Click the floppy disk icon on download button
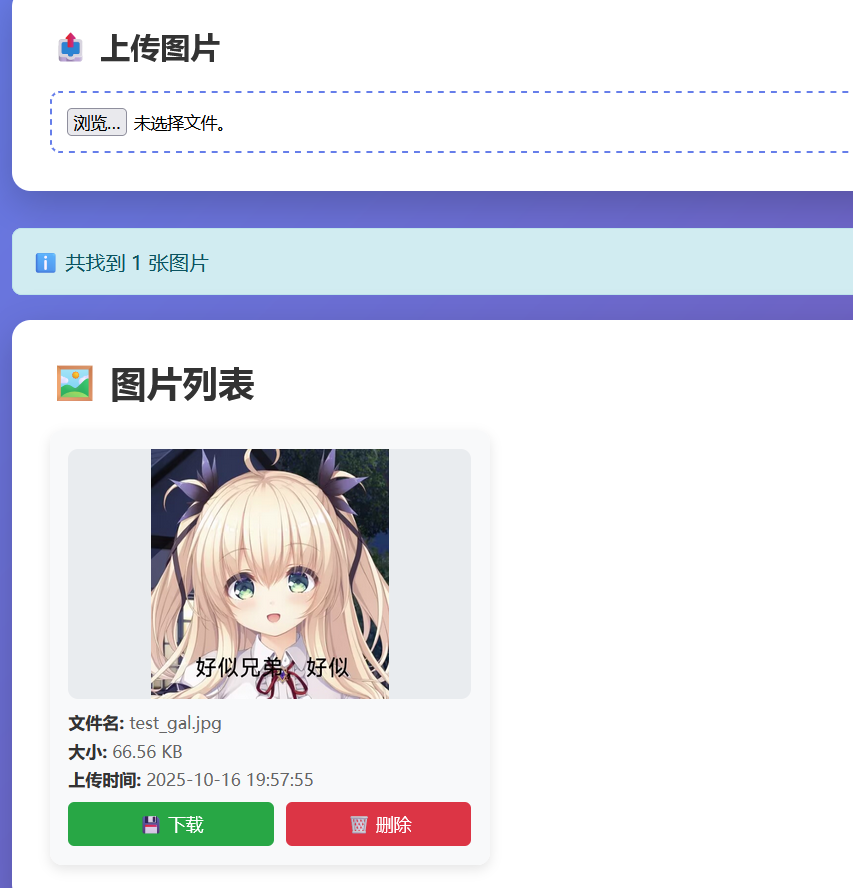853x888 pixels. pyautogui.click(x=151, y=825)
